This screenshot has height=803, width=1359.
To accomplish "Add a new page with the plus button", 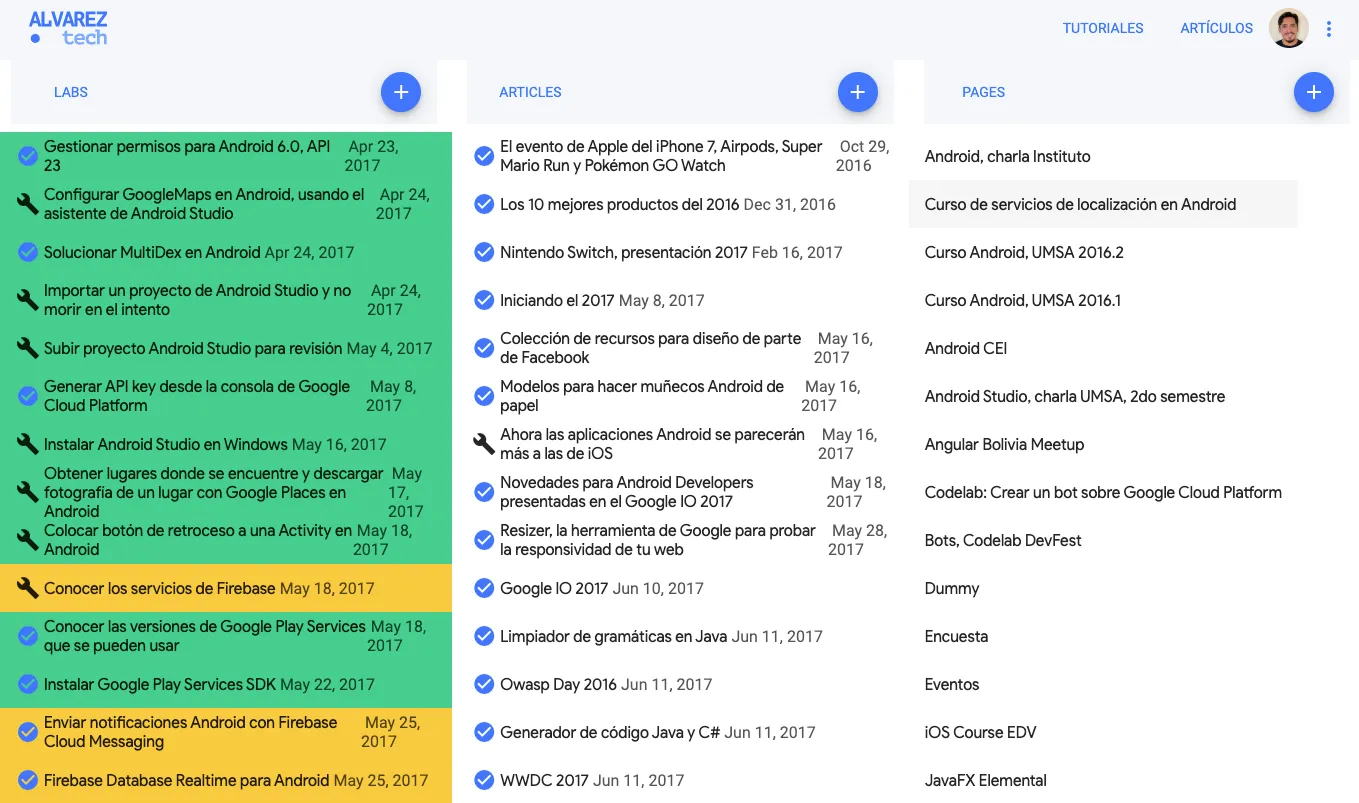I will (x=1314, y=92).
